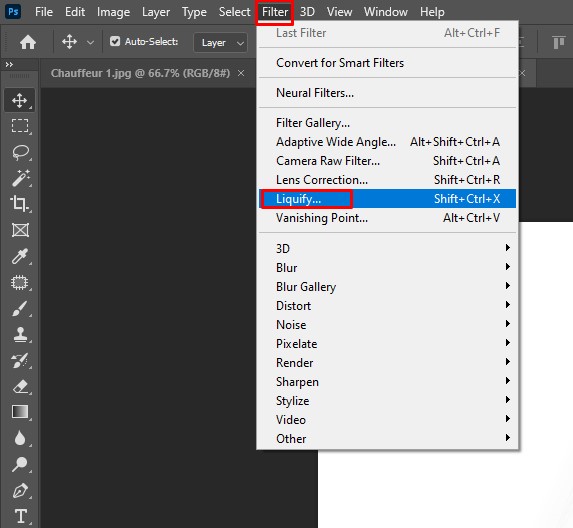Click the align top edges icon
Screen dimensions: 573x528
(558, 42)
